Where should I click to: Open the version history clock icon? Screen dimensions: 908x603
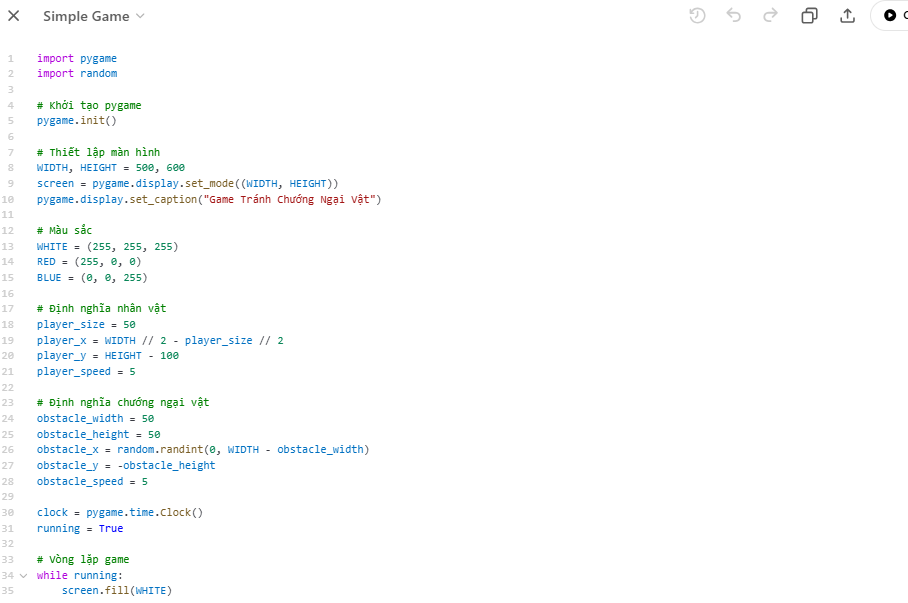pyautogui.click(x=697, y=15)
